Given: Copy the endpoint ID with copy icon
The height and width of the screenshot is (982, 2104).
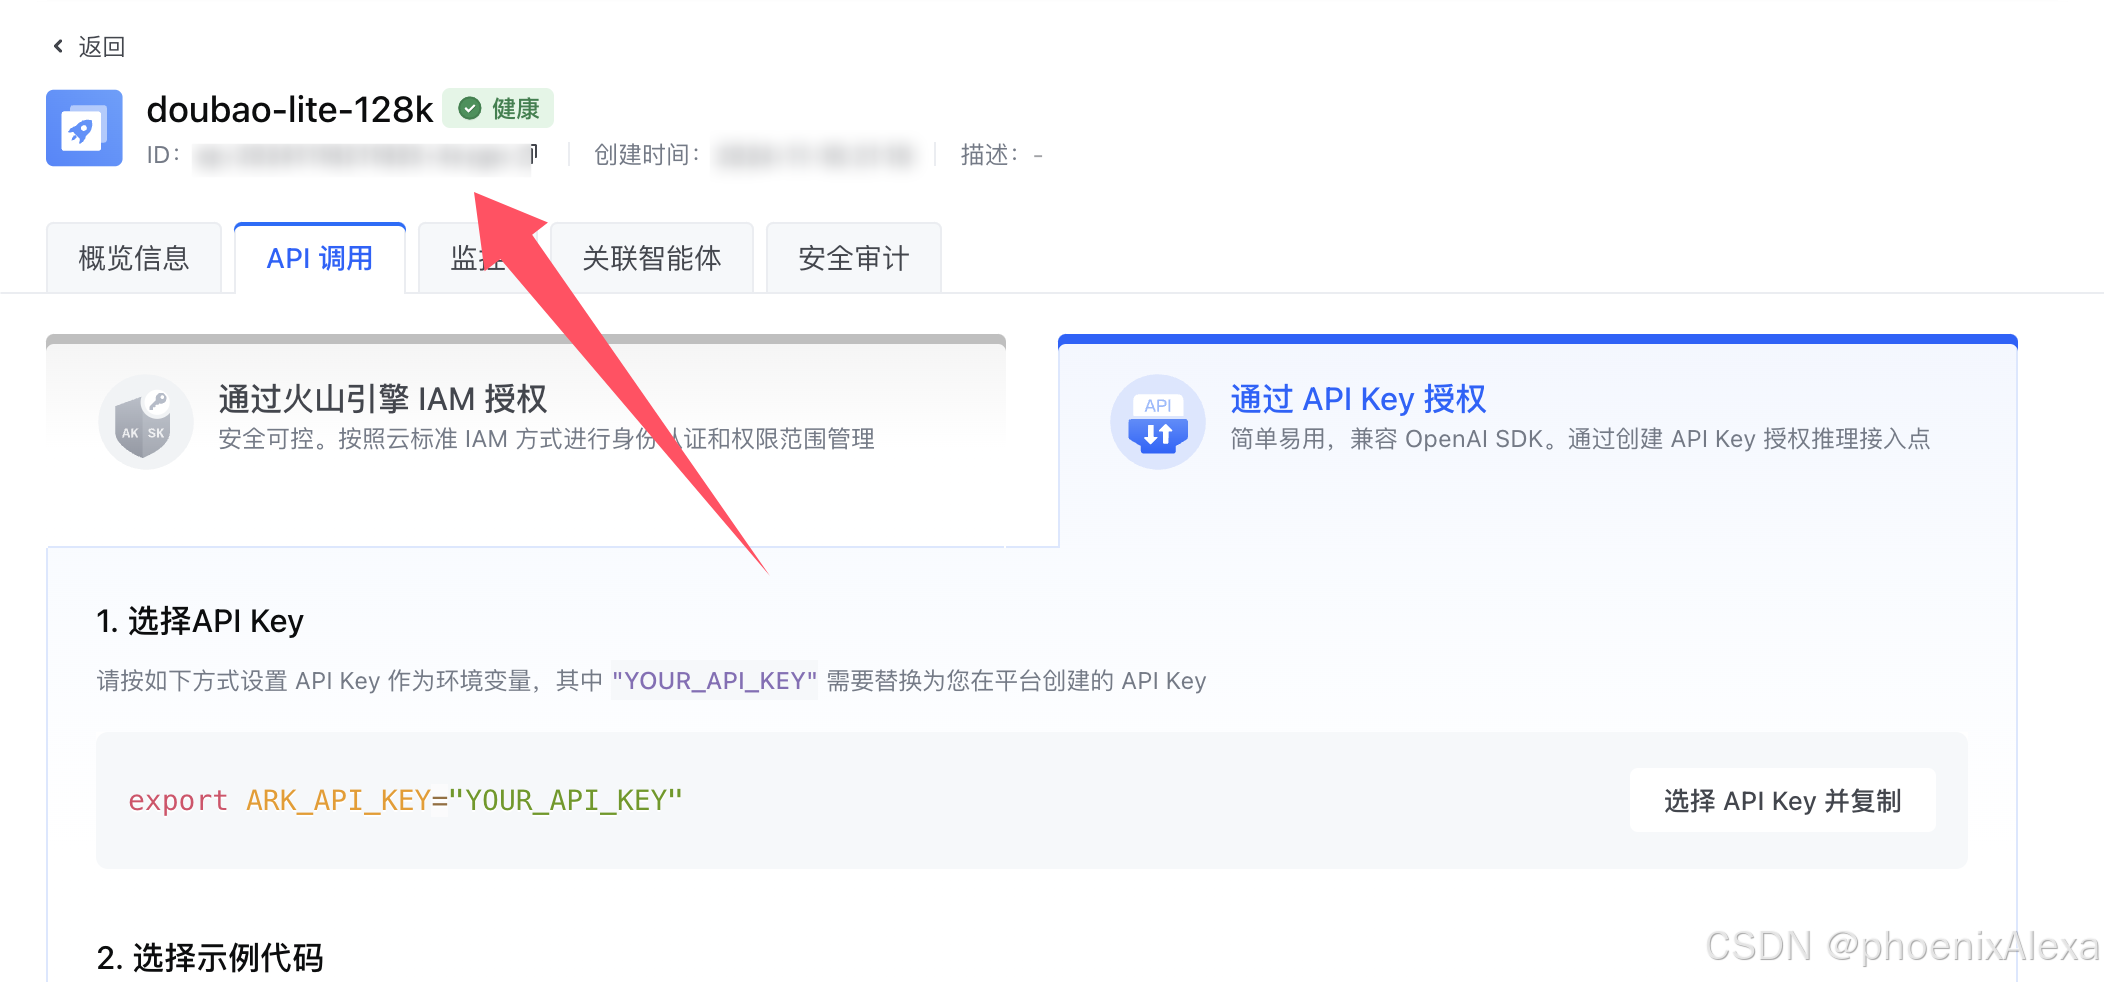Looking at the screenshot, I should [x=533, y=153].
